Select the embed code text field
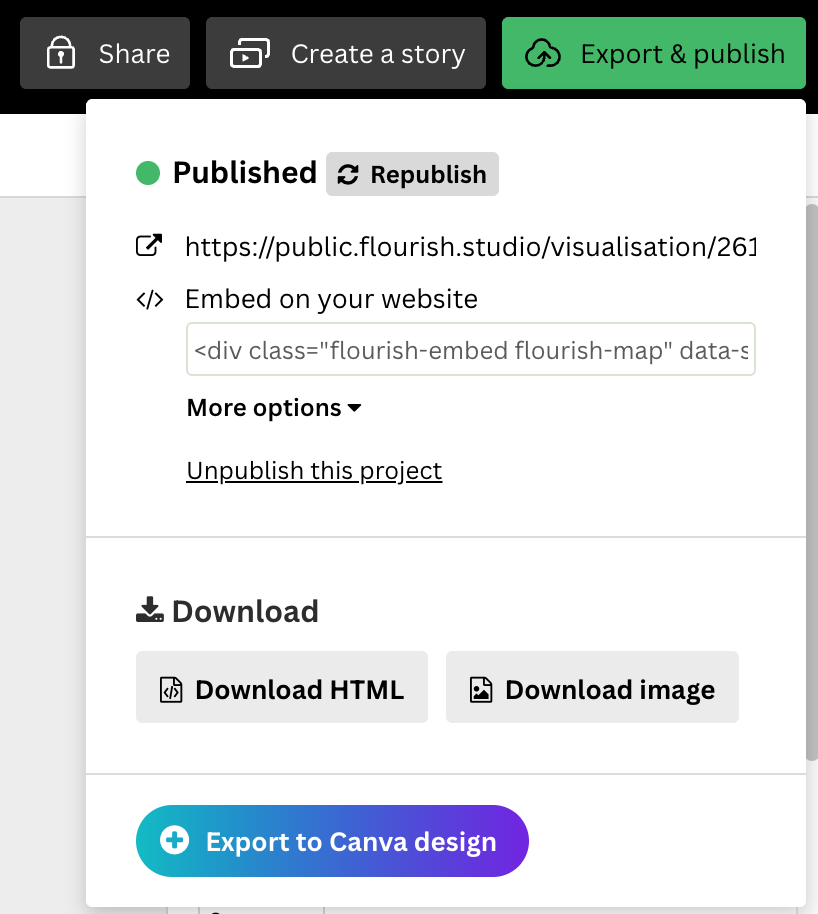The image size is (818, 914). pyautogui.click(x=470, y=350)
